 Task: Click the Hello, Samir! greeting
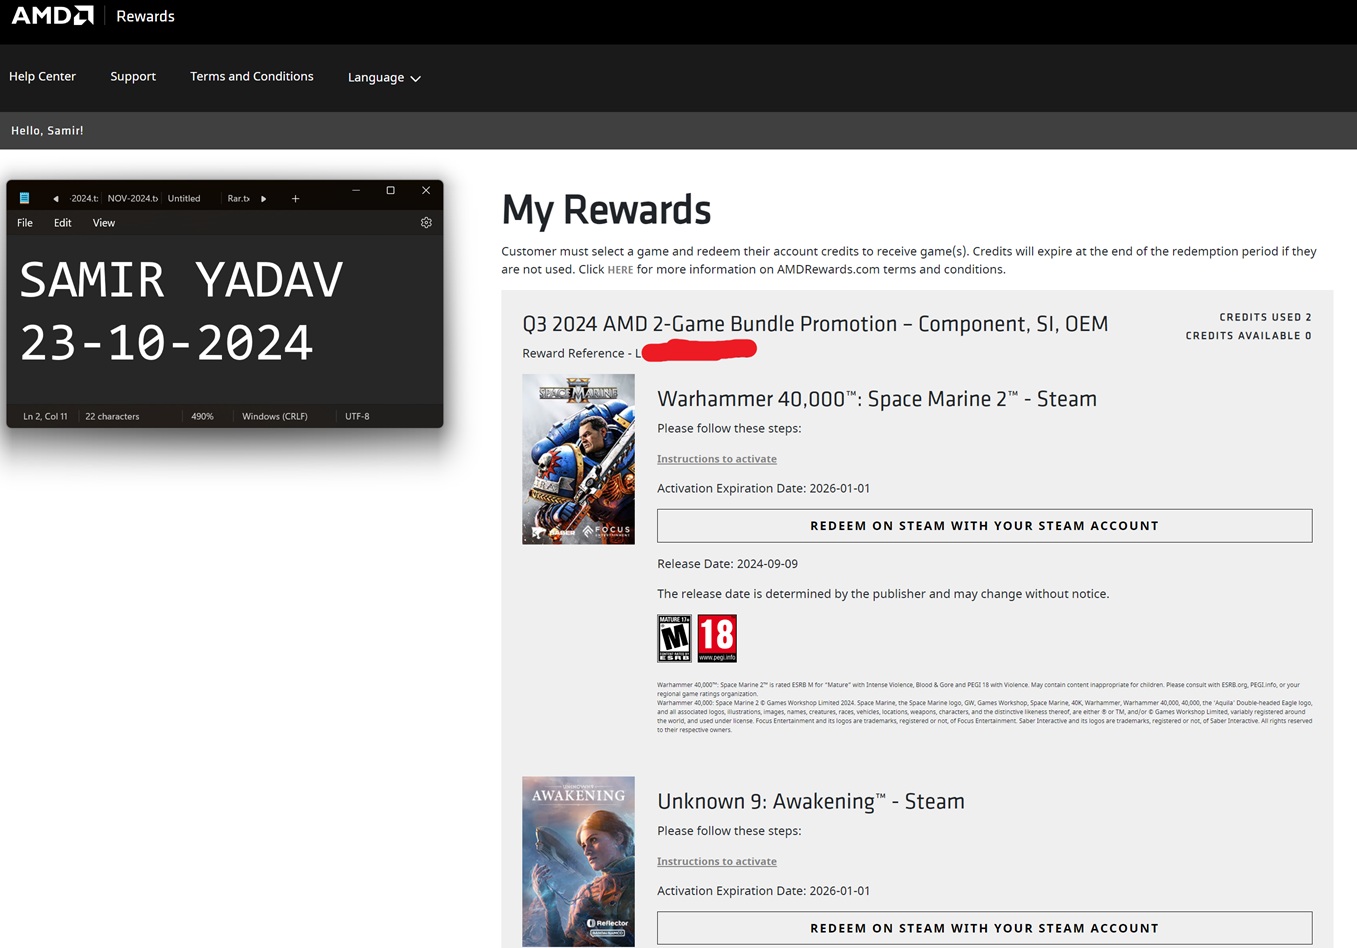[47, 131]
